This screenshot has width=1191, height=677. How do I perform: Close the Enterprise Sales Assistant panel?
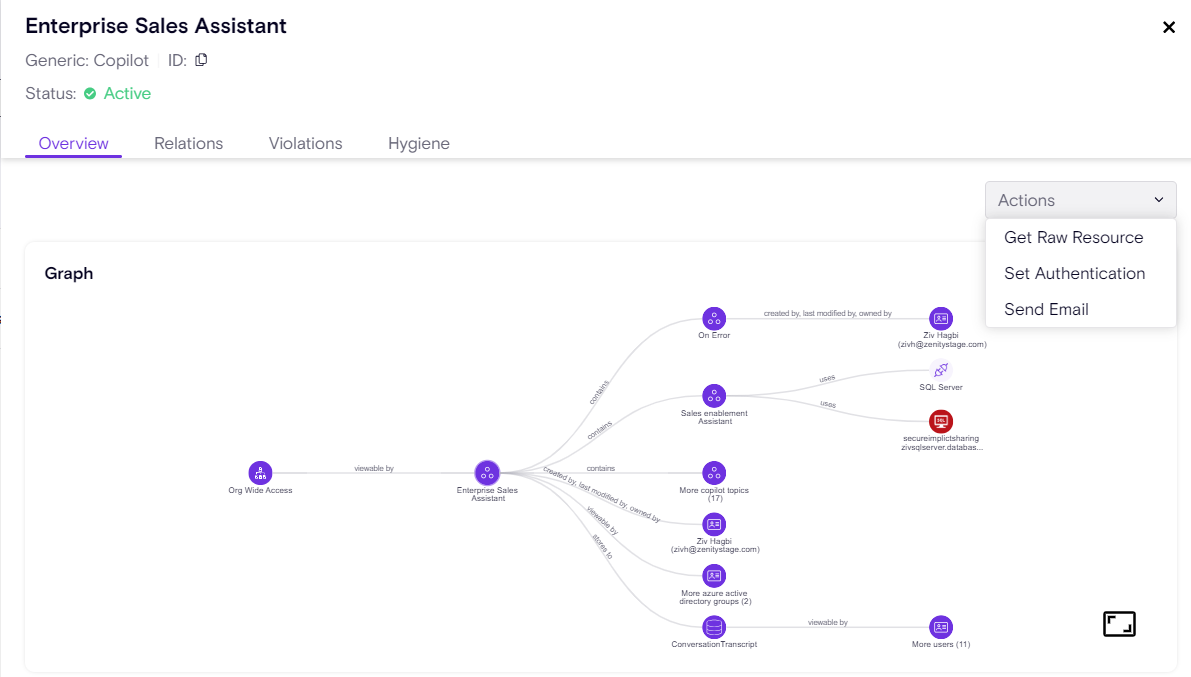click(1168, 27)
